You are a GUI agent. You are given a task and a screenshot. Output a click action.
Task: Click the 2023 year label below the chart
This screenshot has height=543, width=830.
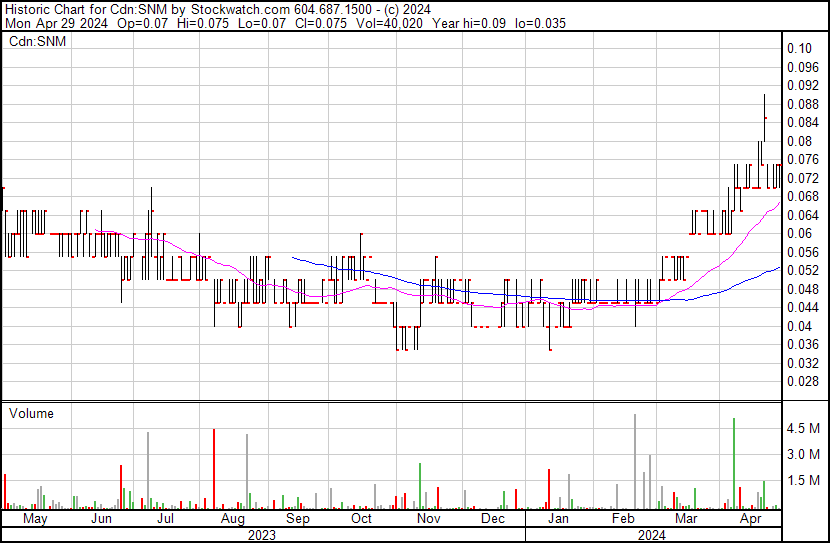tap(262, 535)
